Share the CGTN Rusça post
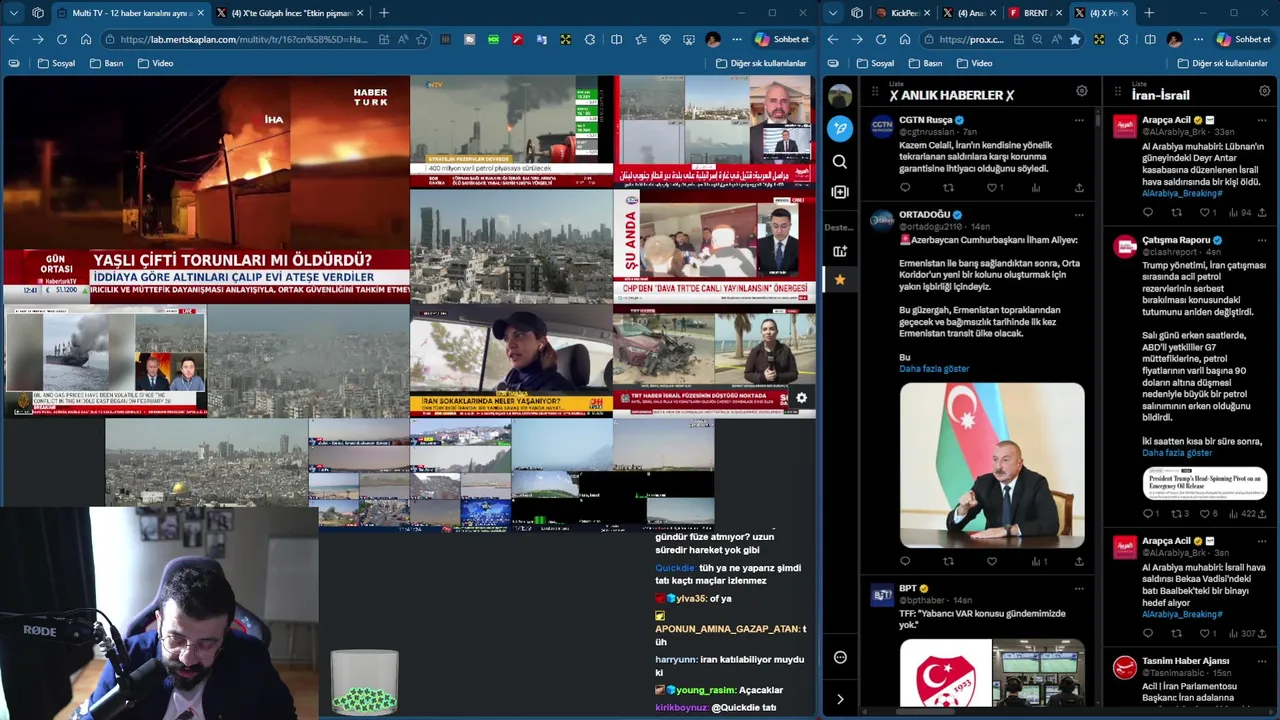Viewport: 1280px width, 720px height. tap(1079, 188)
